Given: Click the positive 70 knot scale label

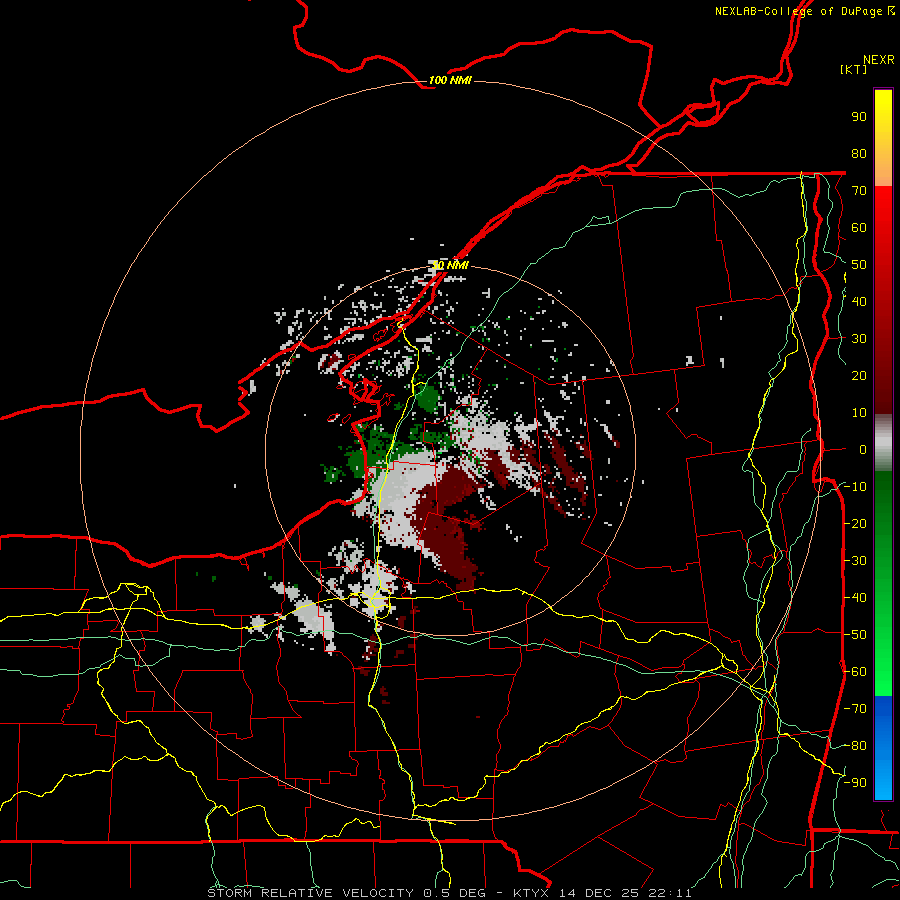Looking at the screenshot, I should 859,191.
